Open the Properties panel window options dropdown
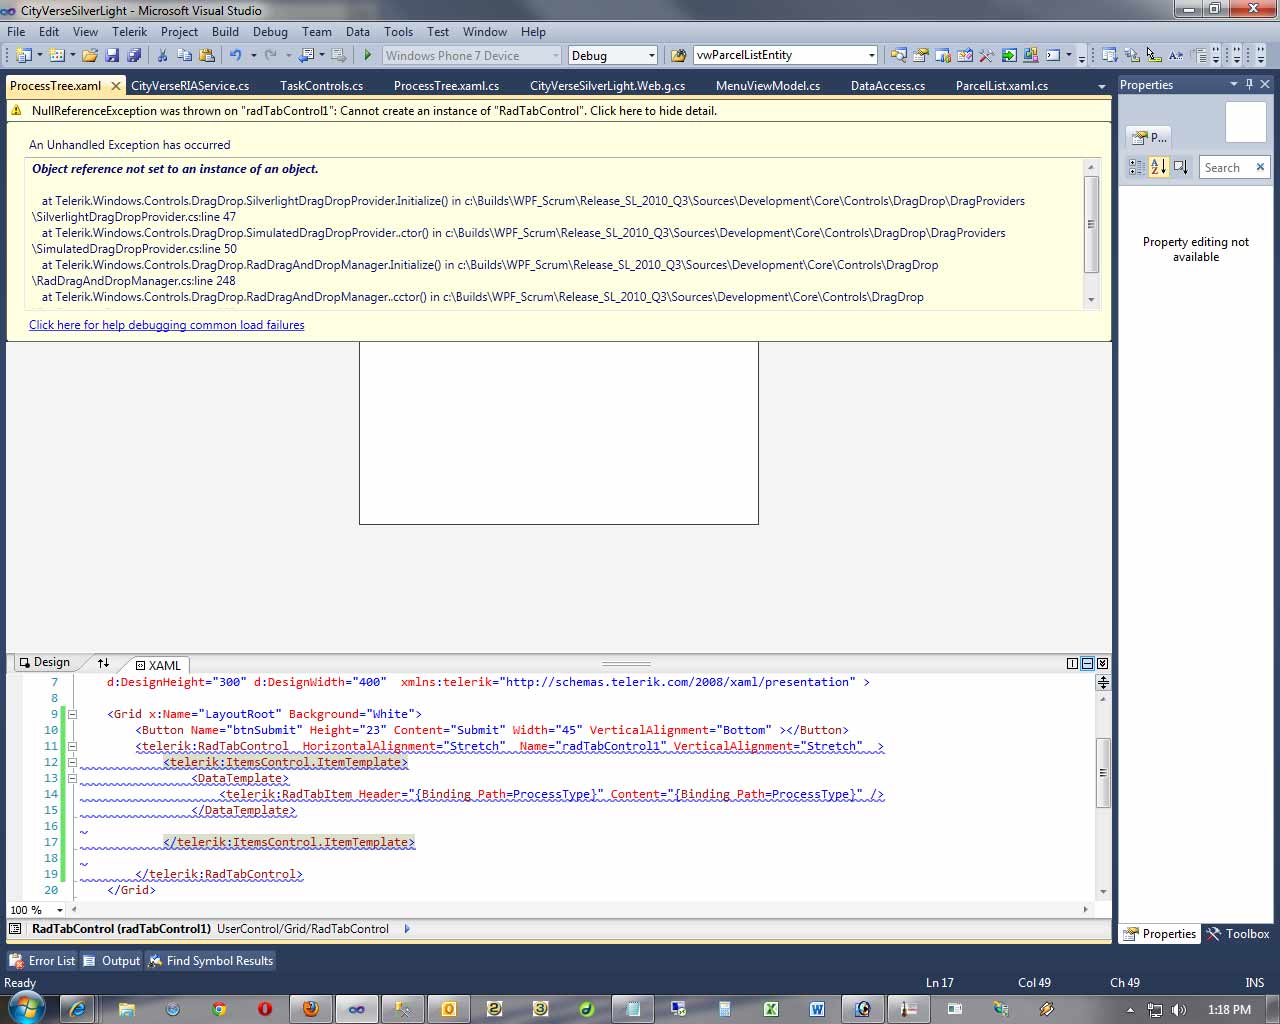This screenshot has width=1280, height=1024. [1234, 85]
